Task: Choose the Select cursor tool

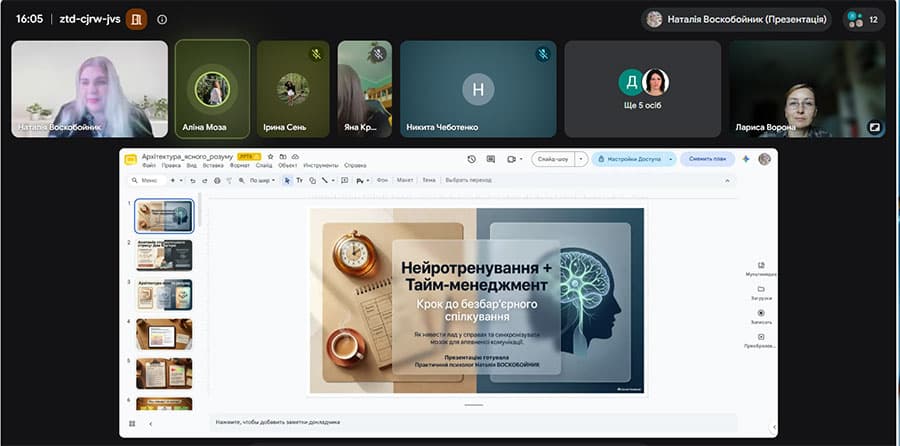Action: [287, 181]
